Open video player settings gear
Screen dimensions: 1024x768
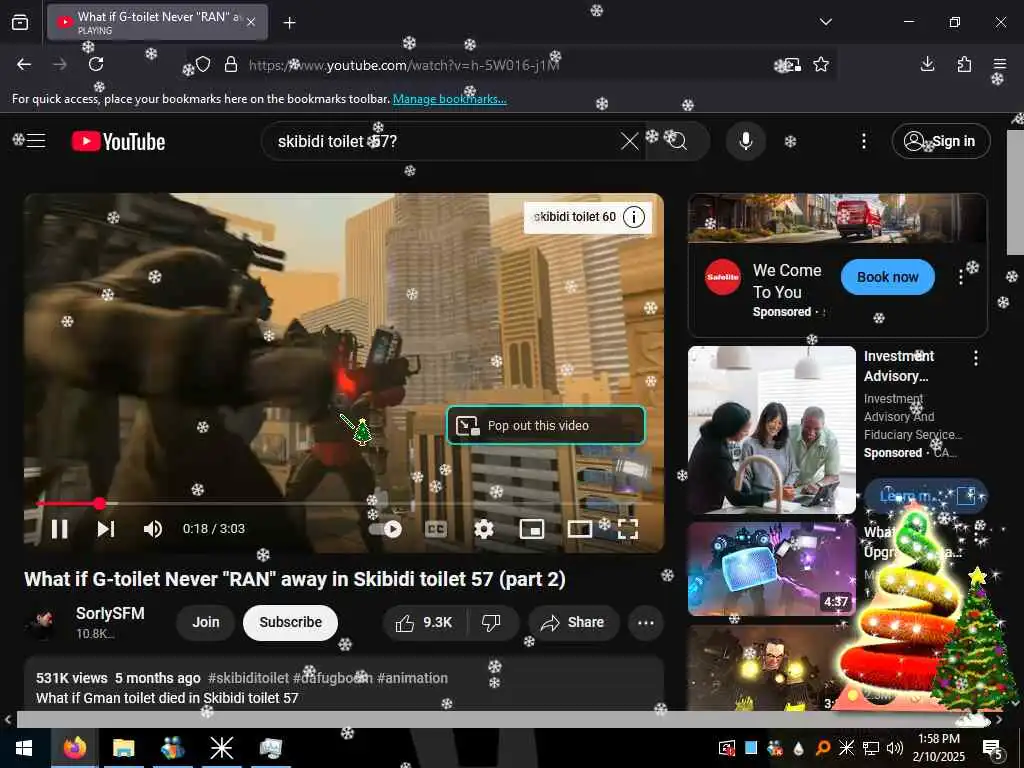[484, 529]
